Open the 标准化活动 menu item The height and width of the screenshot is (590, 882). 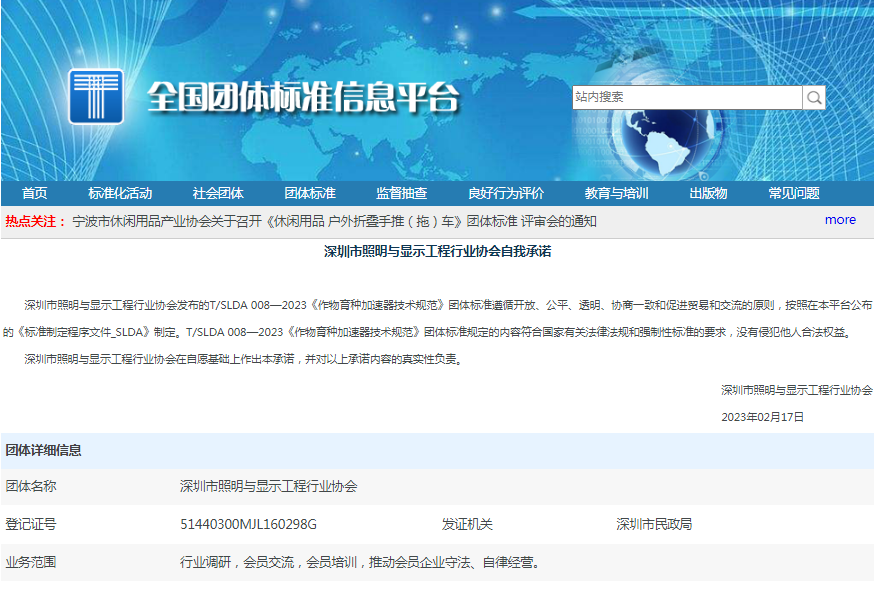(x=120, y=193)
